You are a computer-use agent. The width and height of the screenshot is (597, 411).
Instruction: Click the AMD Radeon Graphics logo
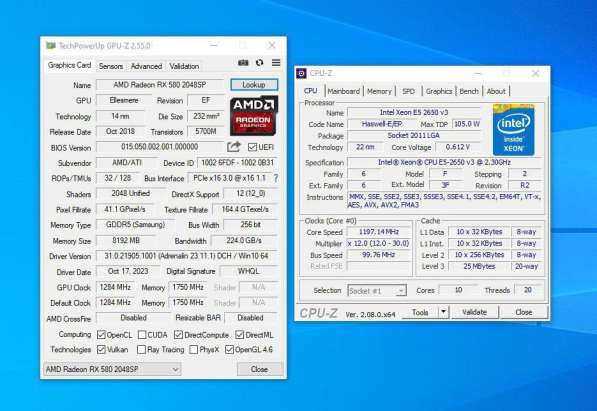coord(254,116)
